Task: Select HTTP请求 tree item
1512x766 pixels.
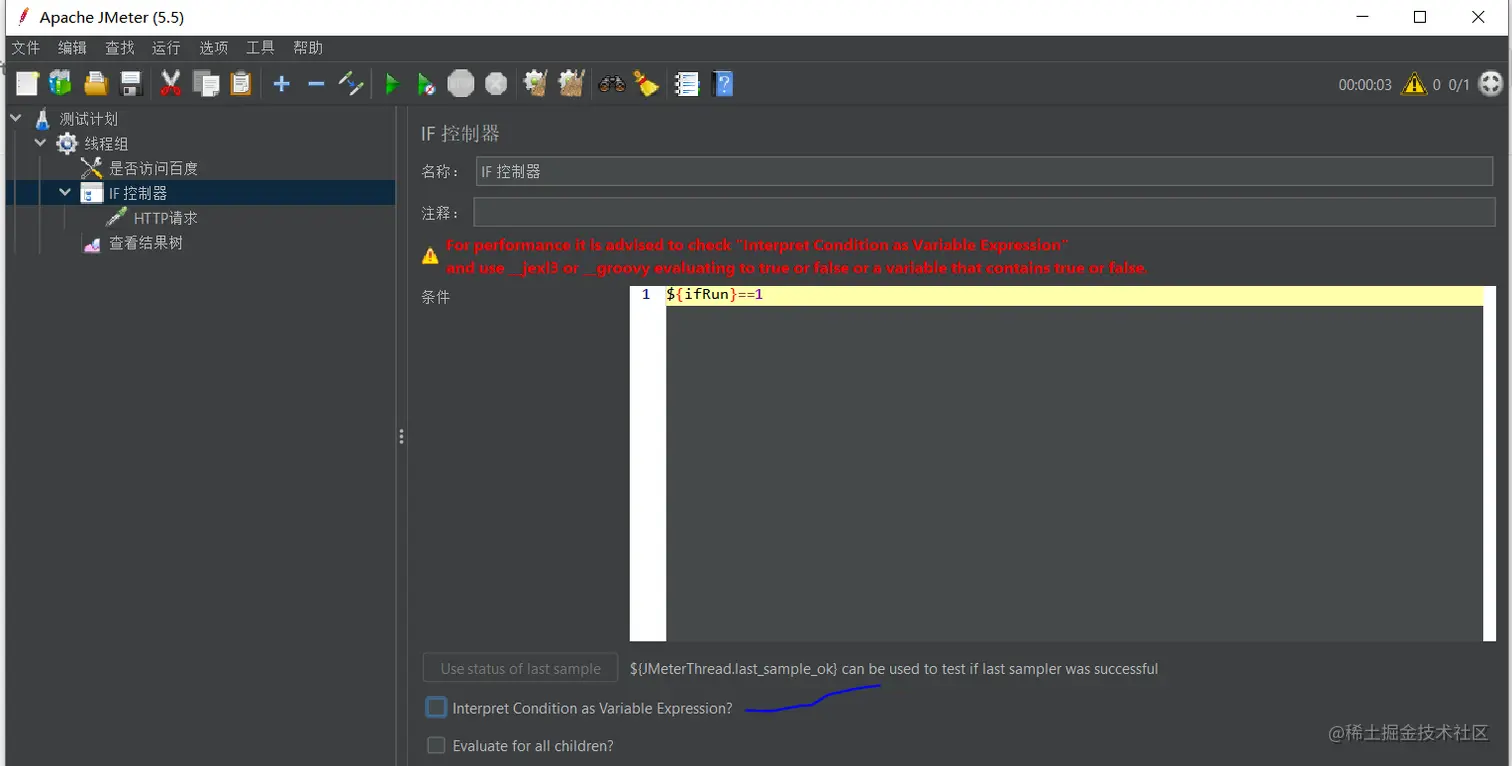Action: (166, 218)
